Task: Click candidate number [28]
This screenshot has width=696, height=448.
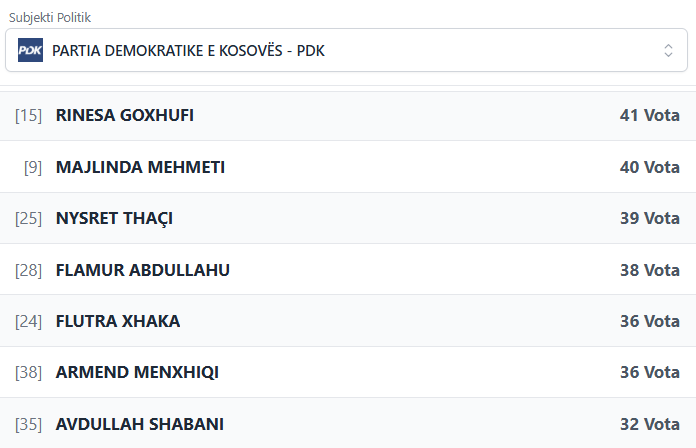Action: pyautogui.click(x=28, y=270)
